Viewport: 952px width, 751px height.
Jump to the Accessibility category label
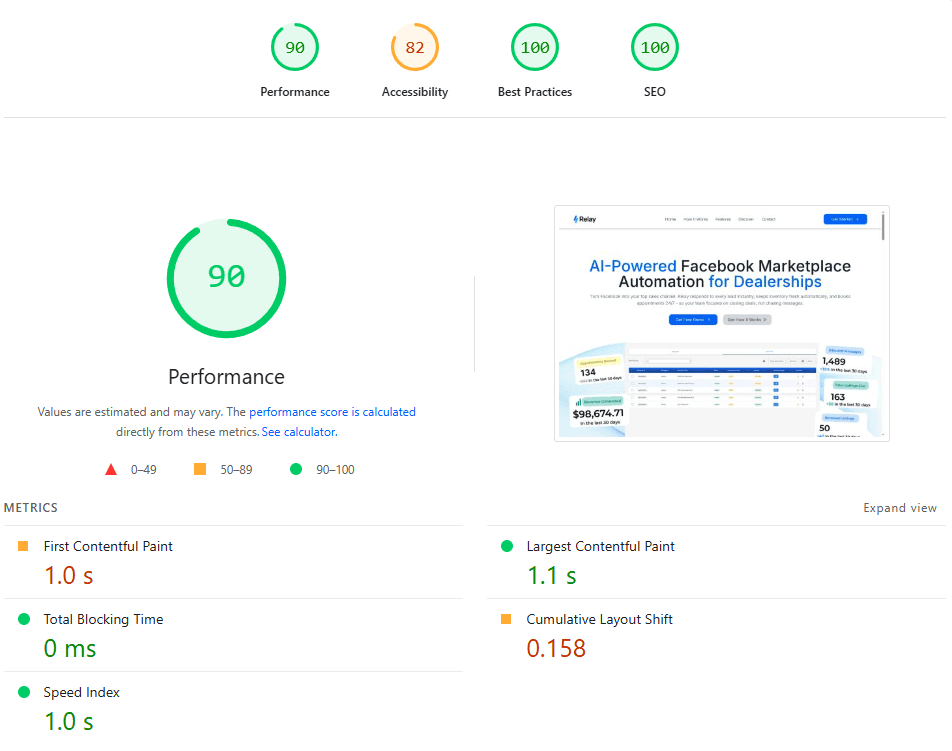(415, 92)
